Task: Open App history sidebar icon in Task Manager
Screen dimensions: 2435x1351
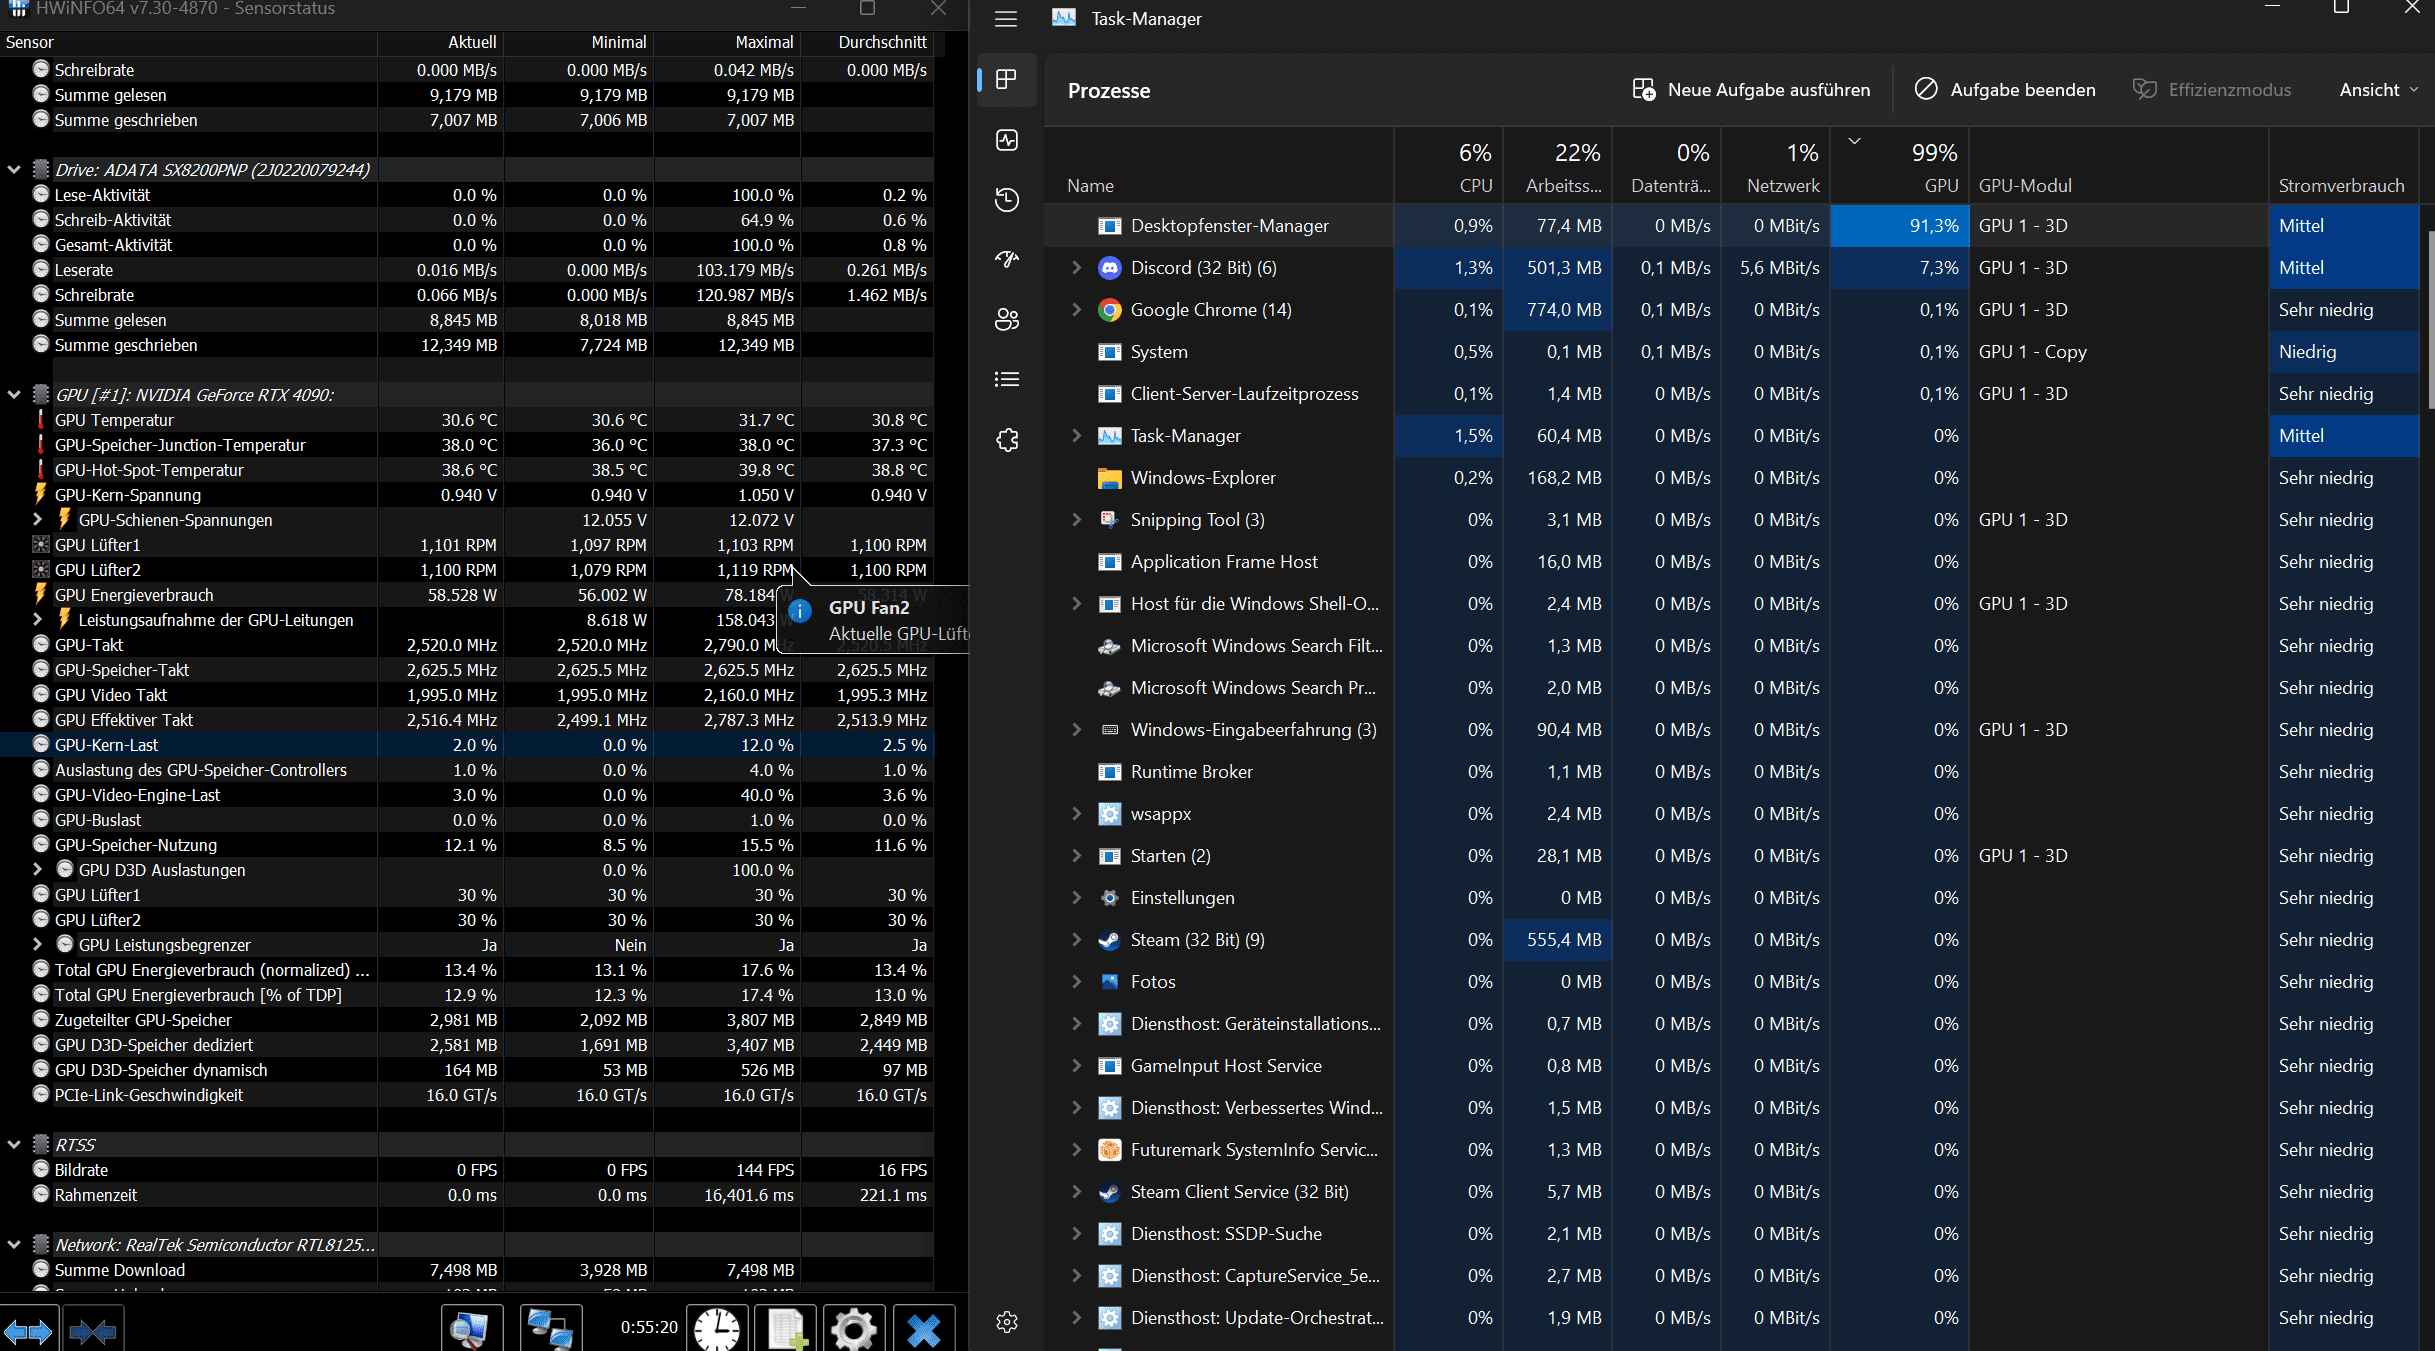Action: point(1007,200)
